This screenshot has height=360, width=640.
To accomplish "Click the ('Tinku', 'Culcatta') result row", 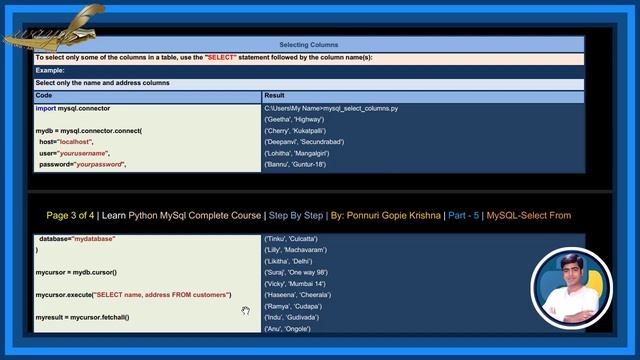I will 291,239.
